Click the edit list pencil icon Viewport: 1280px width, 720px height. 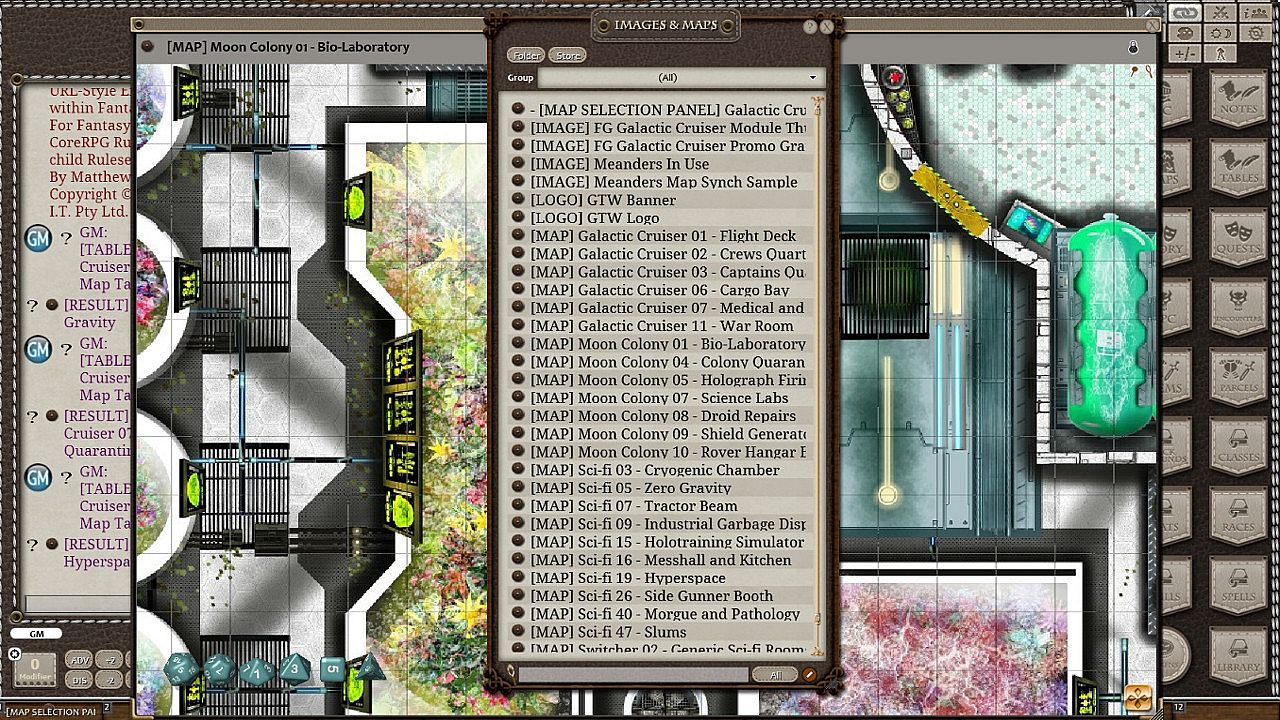point(809,675)
